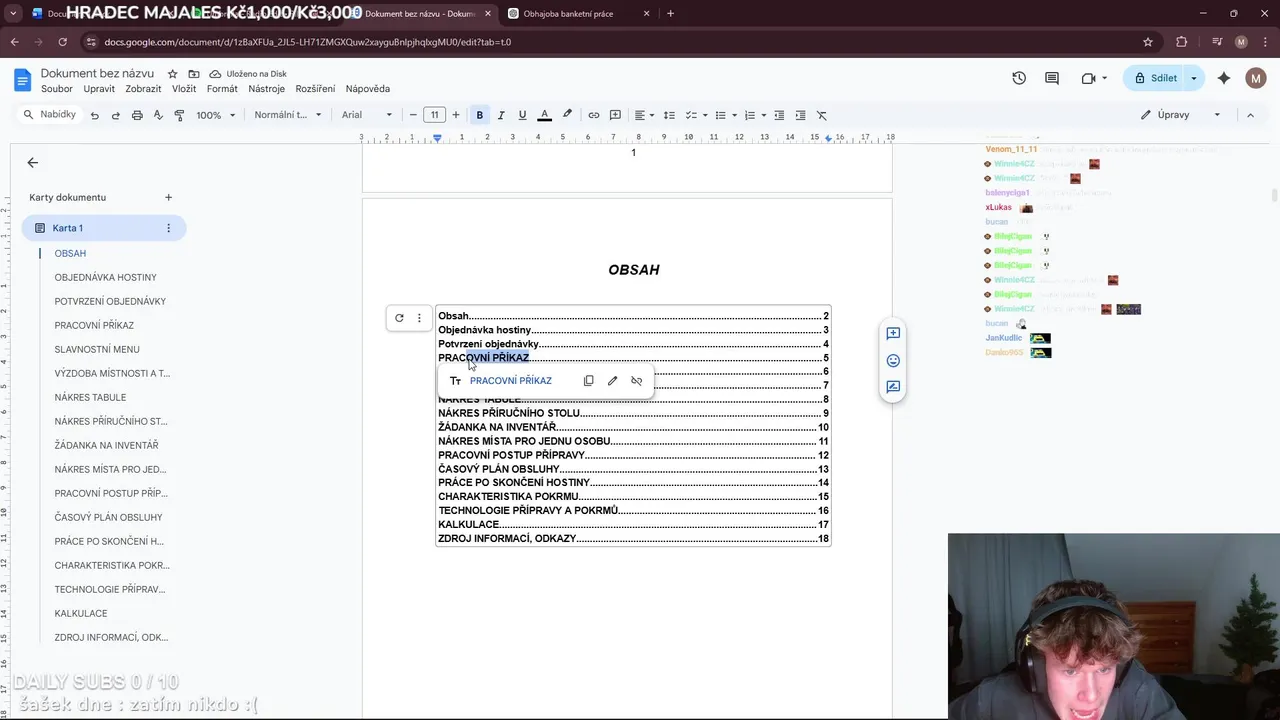This screenshot has height=720, width=1280.
Task: Open paragraph style Normální text dropdown
Action: (x=288, y=115)
